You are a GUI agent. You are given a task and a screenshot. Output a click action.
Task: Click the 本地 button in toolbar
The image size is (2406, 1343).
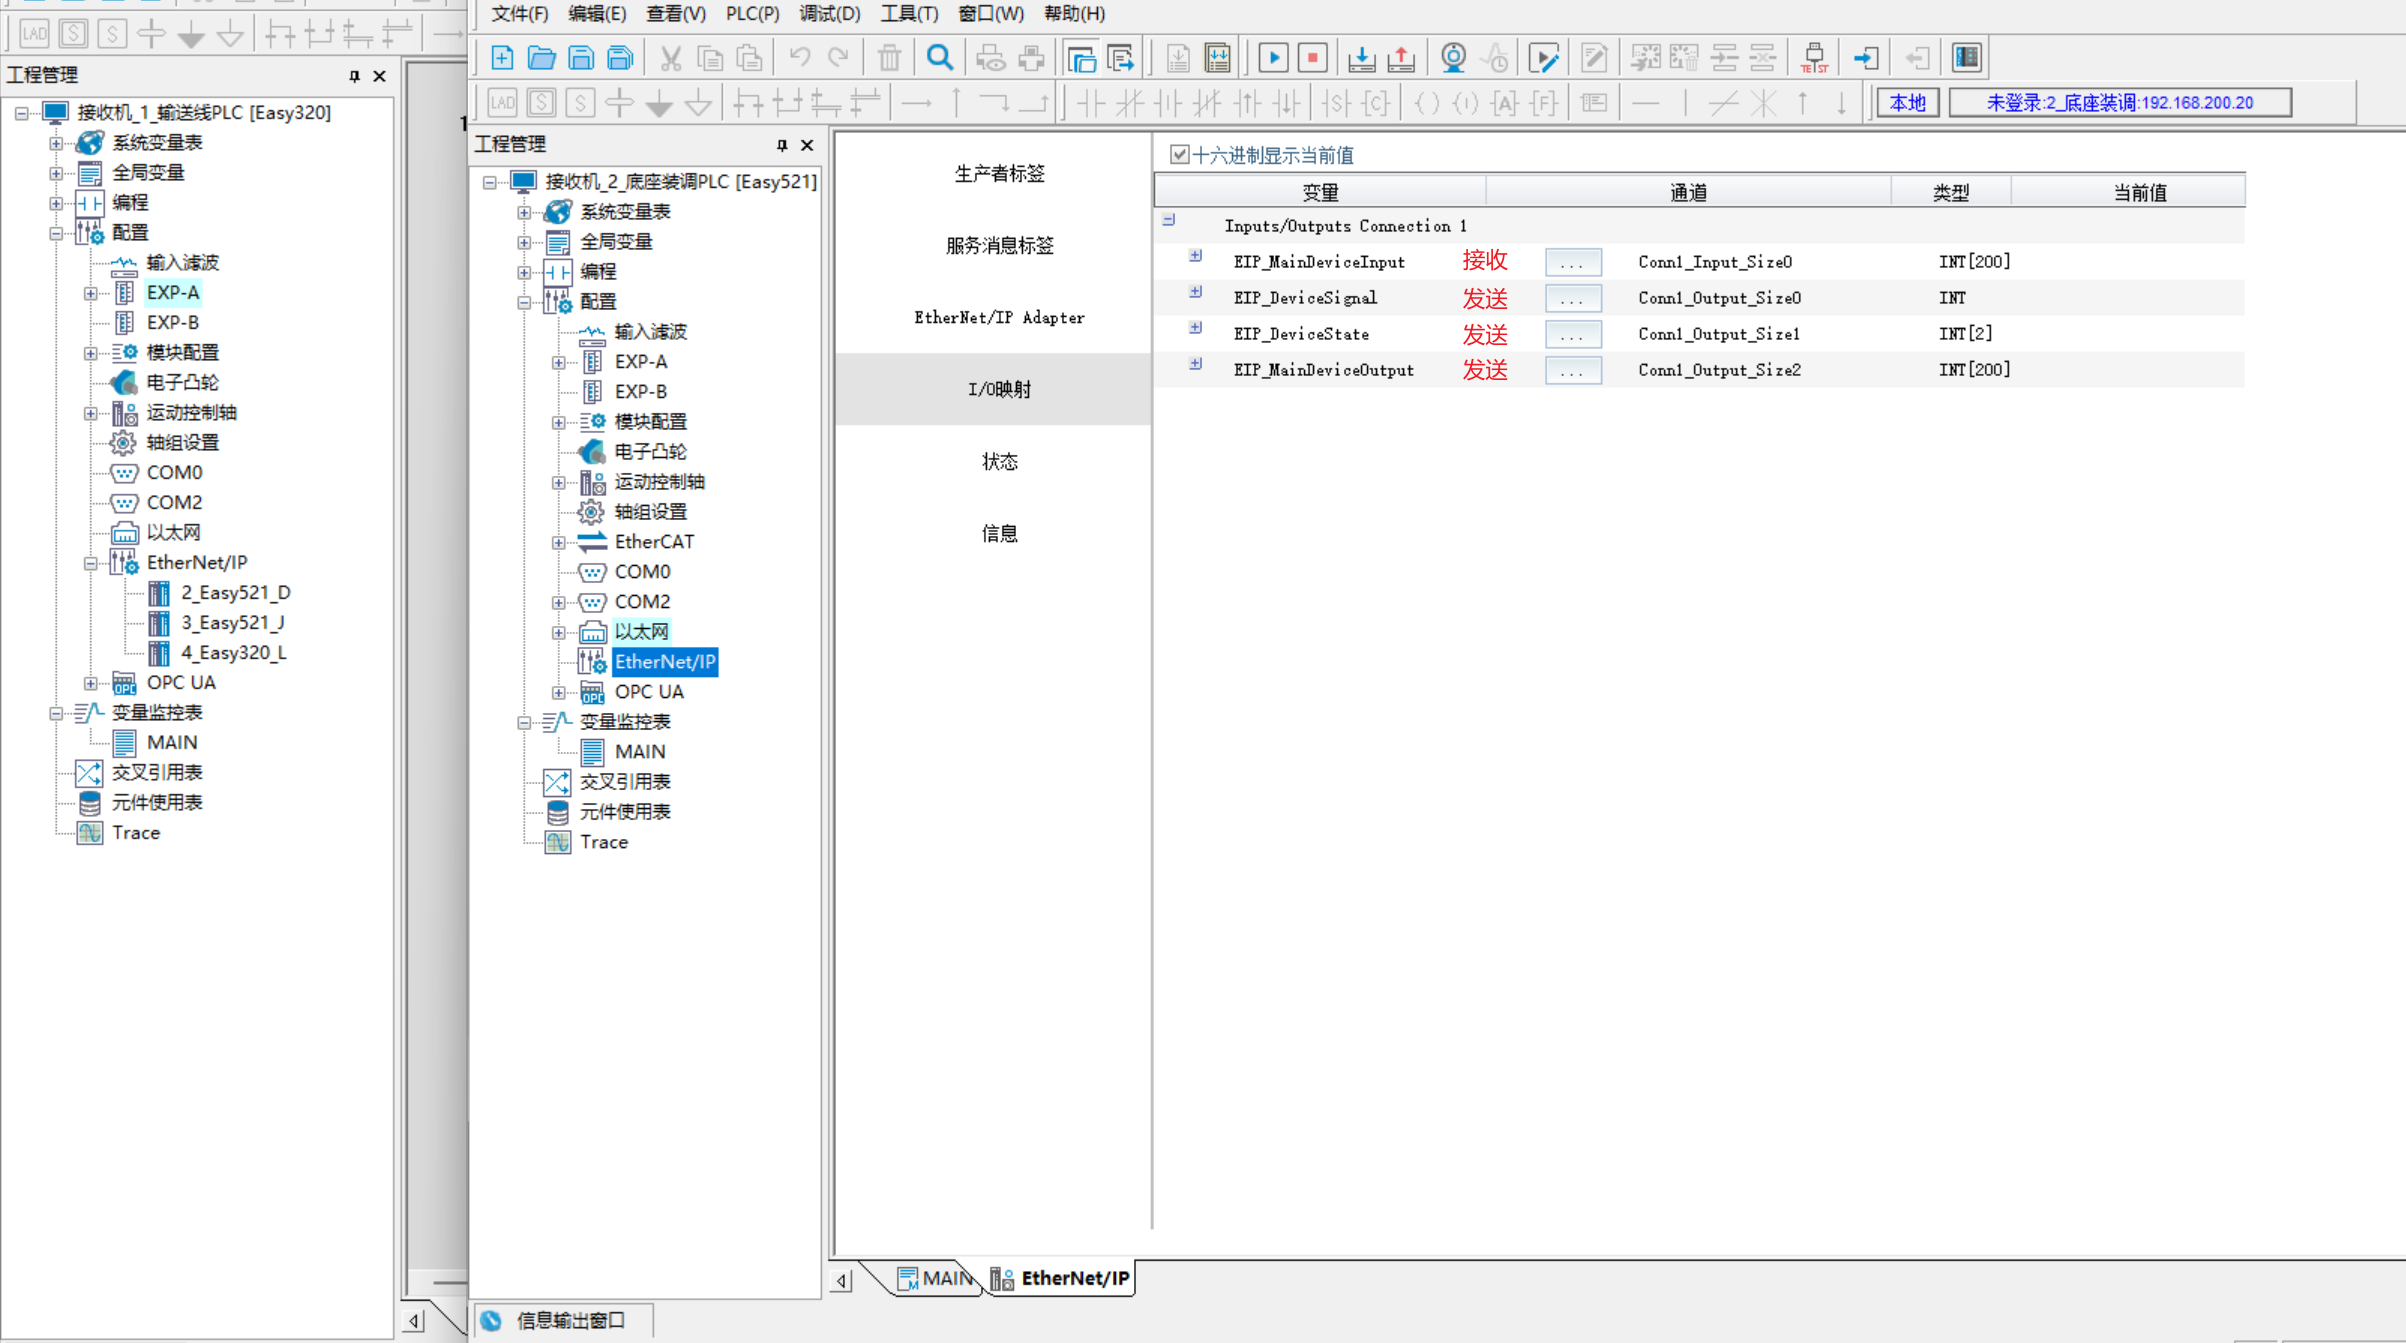pyautogui.click(x=1907, y=102)
